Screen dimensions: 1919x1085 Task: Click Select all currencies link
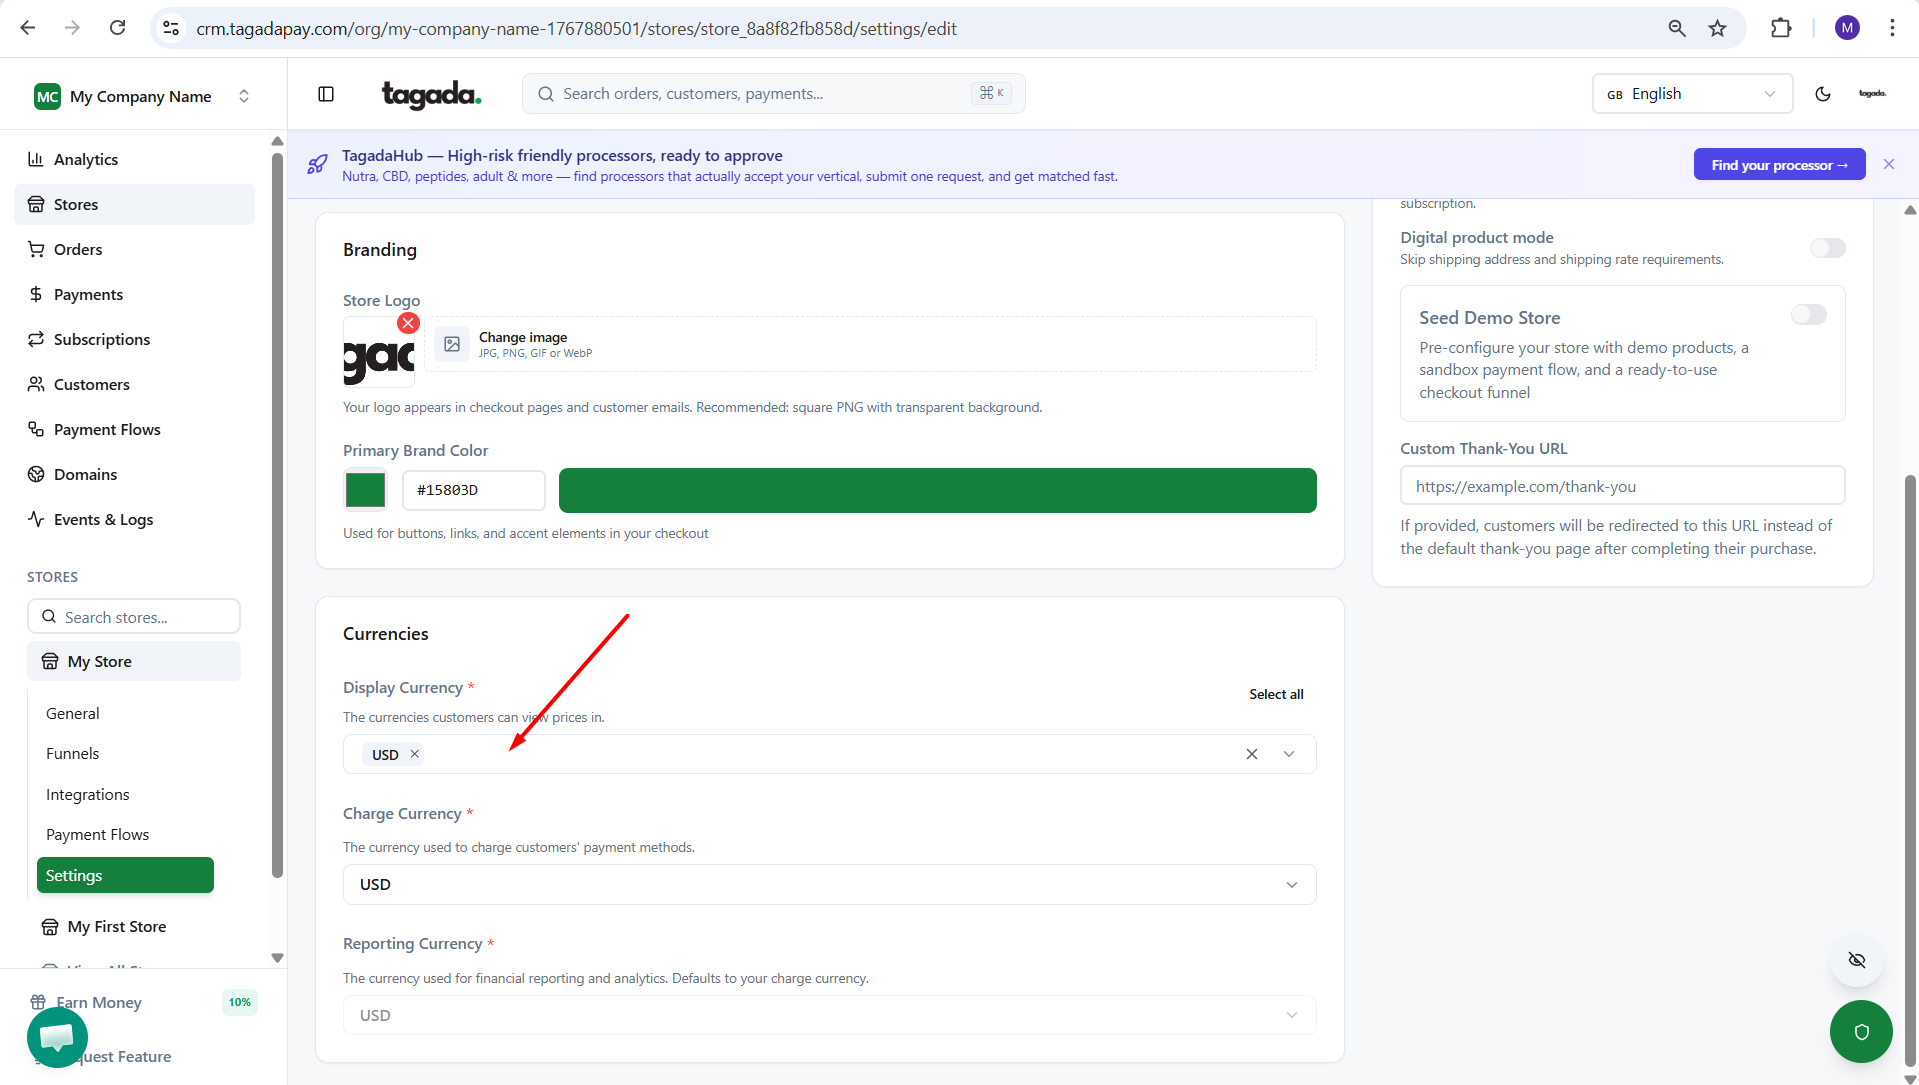coord(1275,694)
